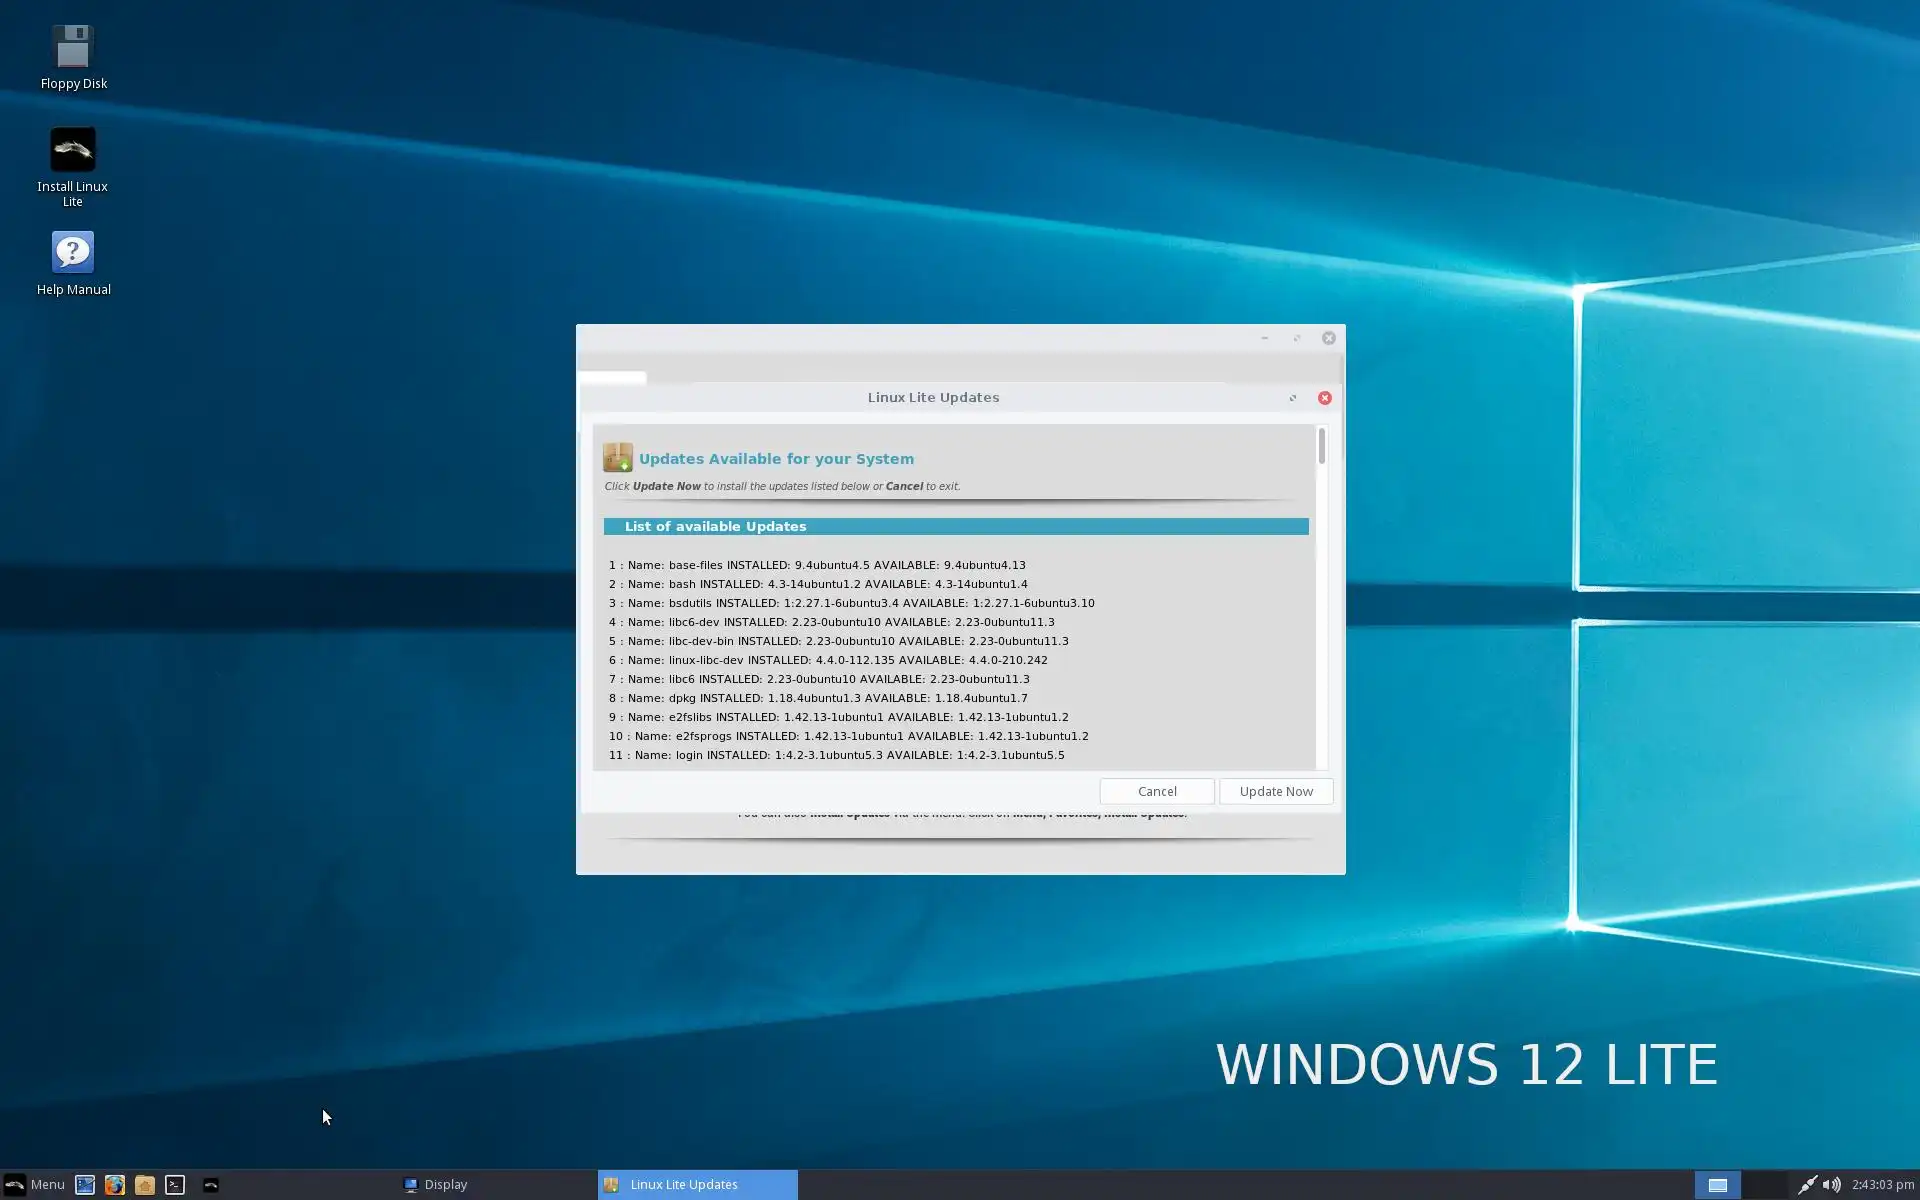Cancel the updates dialog
The height and width of the screenshot is (1200, 1920).
click(1156, 791)
